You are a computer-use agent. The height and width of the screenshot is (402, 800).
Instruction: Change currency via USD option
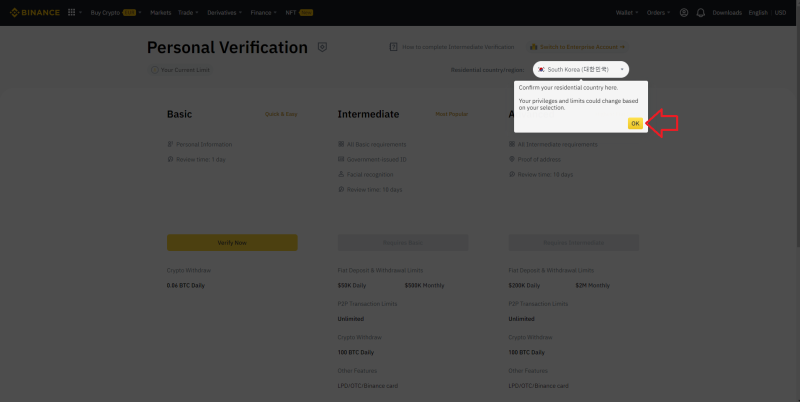coord(781,13)
